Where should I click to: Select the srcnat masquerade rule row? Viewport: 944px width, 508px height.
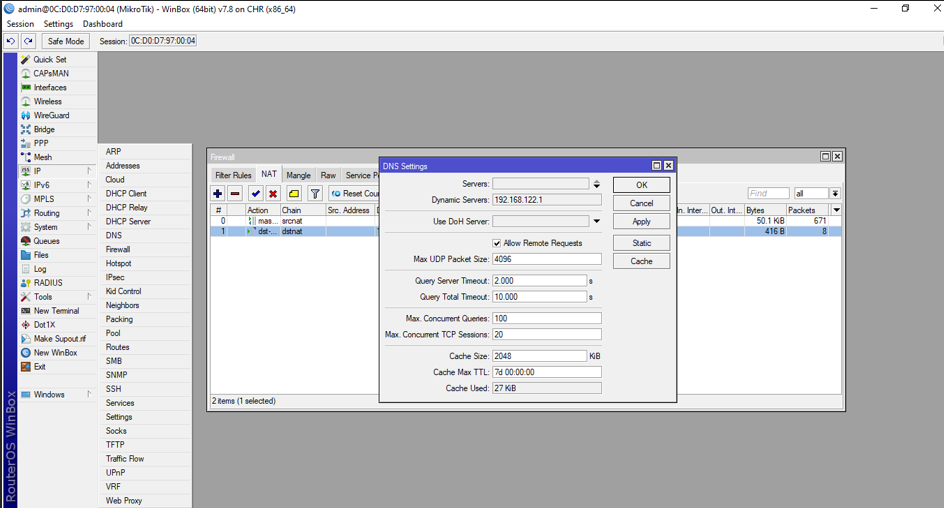click(x=294, y=221)
